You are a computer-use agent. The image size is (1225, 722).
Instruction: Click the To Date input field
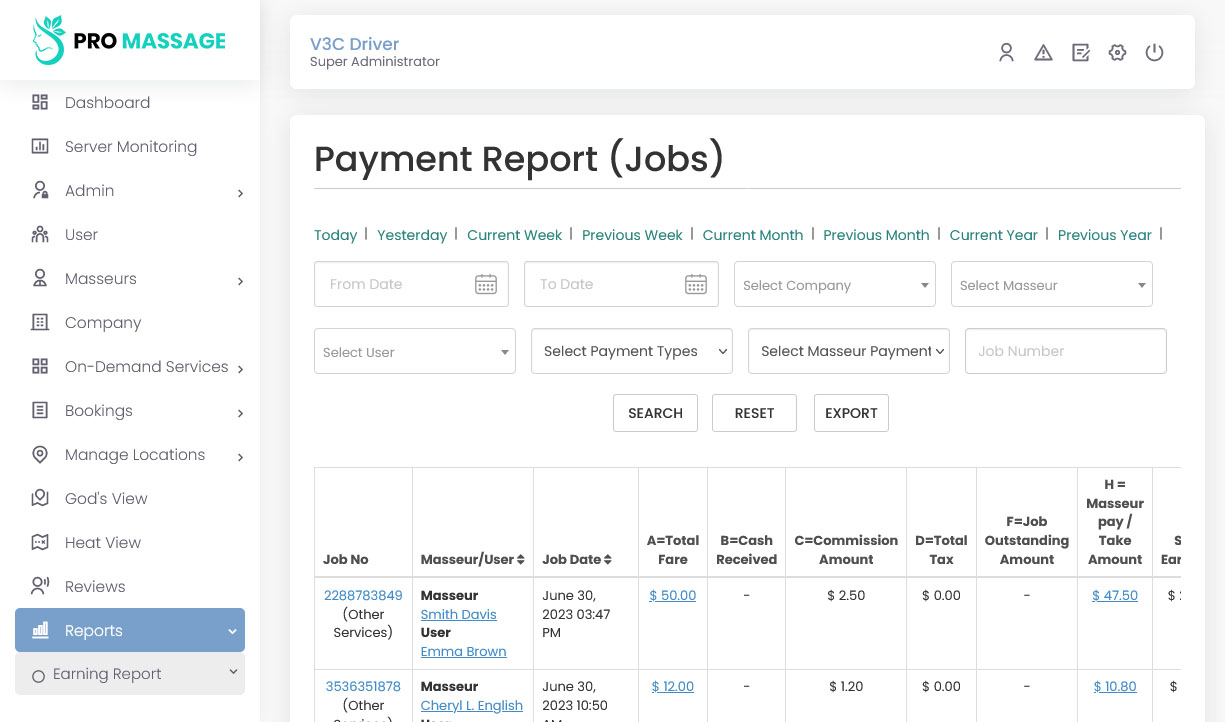(621, 284)
